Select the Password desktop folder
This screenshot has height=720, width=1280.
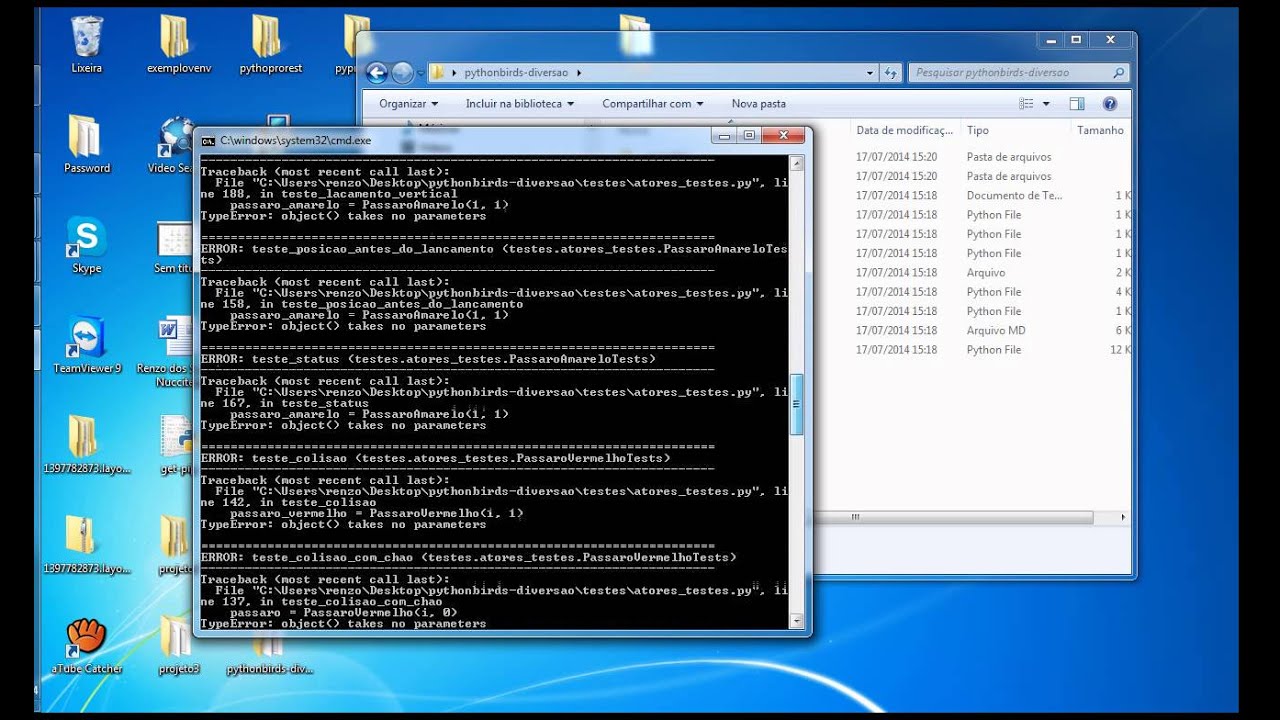87,145
